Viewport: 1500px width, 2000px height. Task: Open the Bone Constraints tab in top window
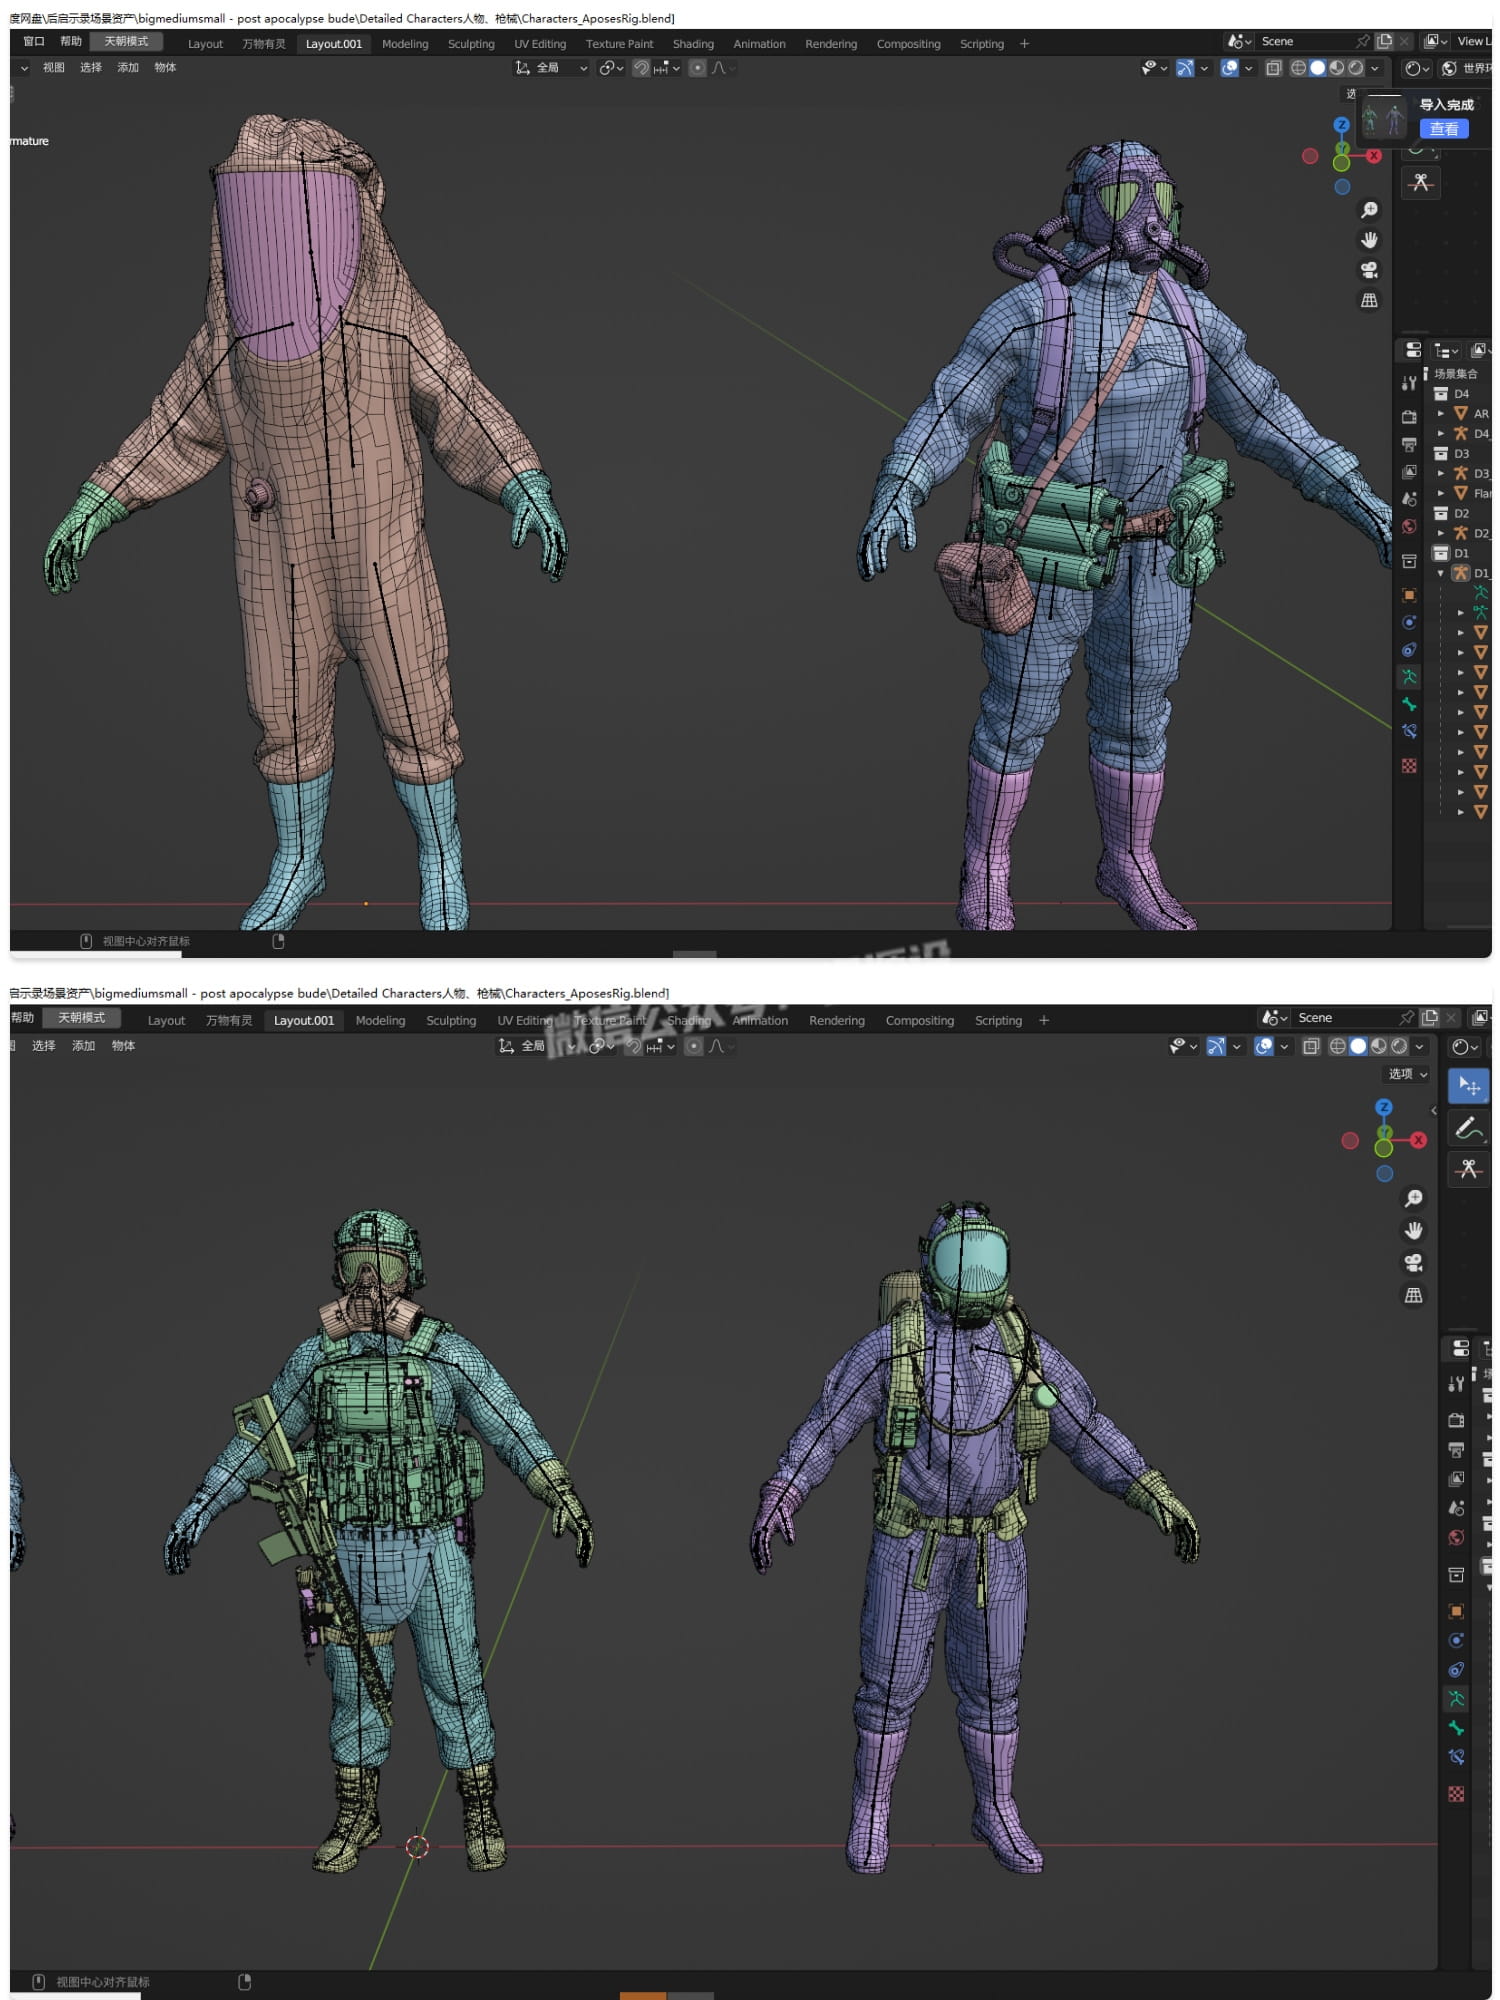[1409, 731]
